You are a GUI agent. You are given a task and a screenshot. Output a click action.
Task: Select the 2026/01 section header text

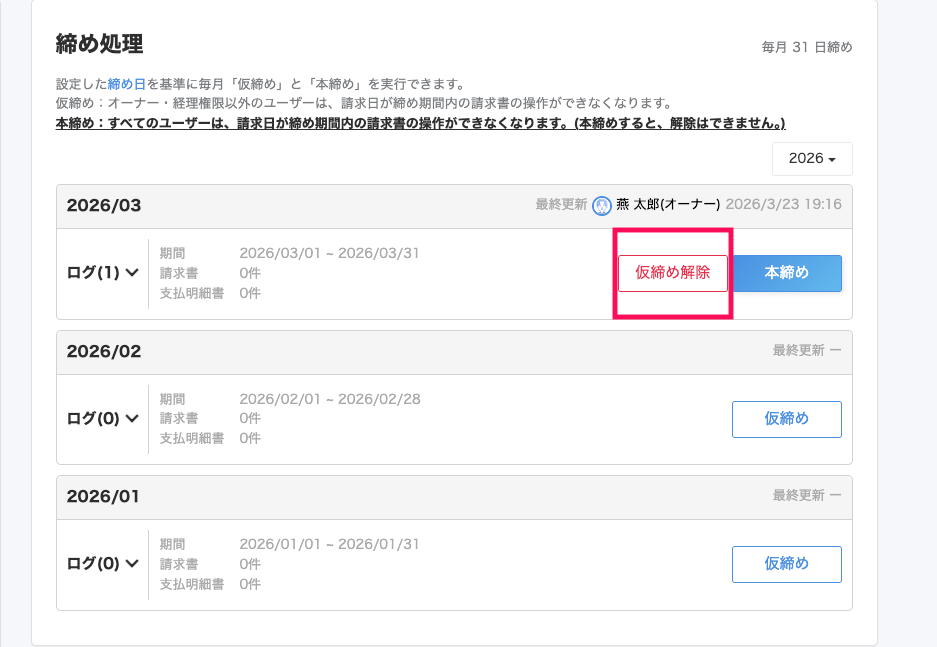[103, 496]
